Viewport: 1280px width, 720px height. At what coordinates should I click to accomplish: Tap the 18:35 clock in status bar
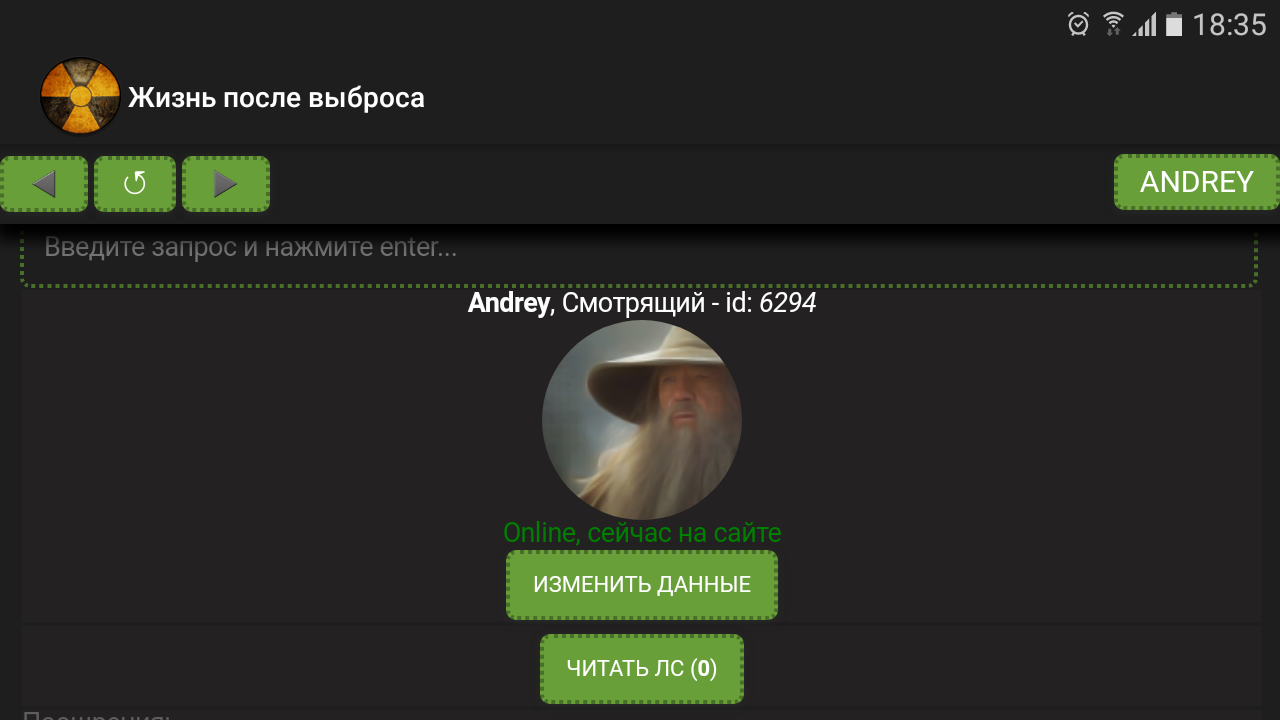(x=1229, y=25)
